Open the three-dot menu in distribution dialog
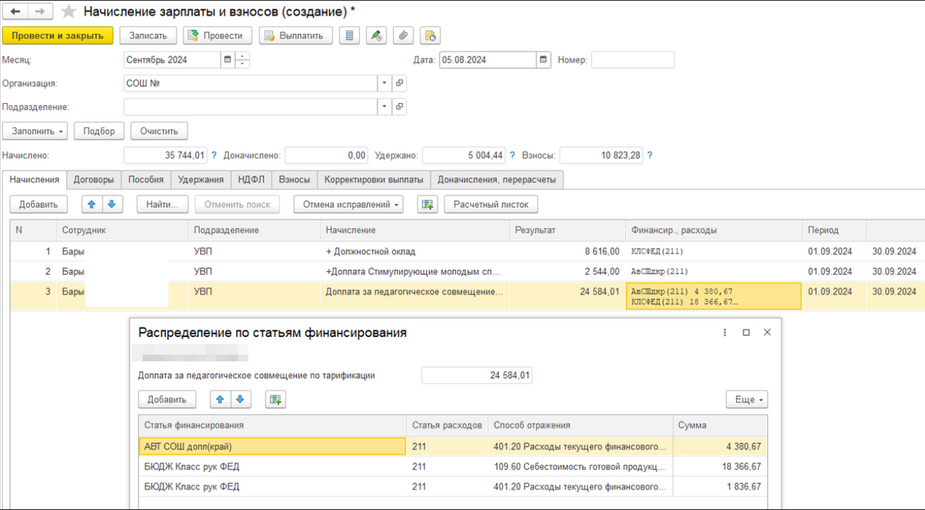 [725, 332]
